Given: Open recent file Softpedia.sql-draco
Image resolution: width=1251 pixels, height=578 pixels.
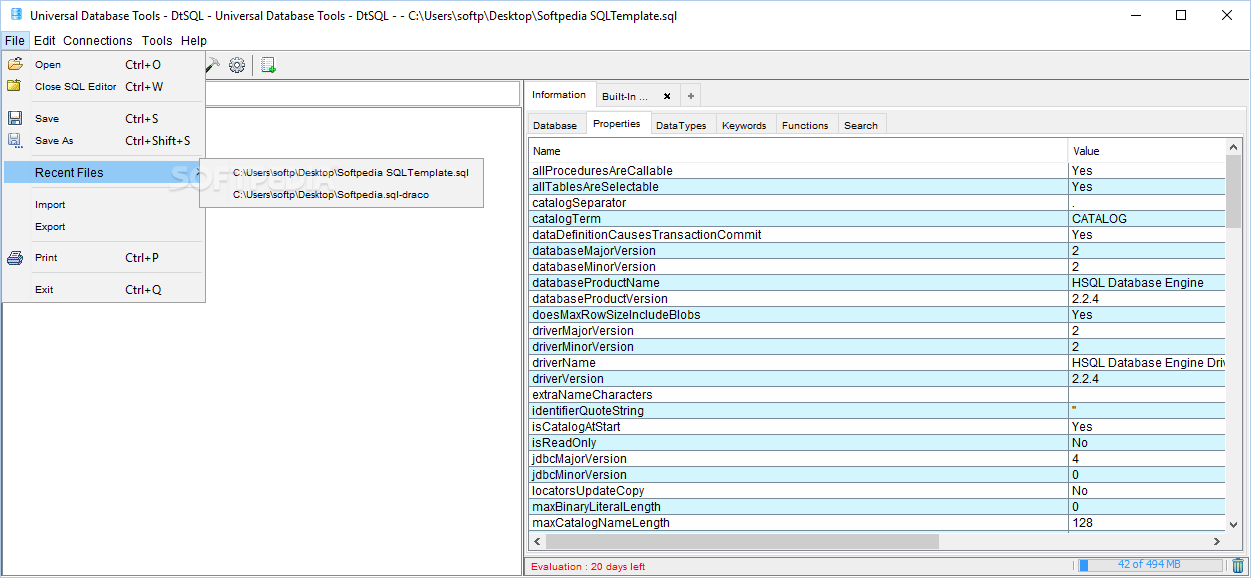Looking at the screenshot, I should (342, 194).
